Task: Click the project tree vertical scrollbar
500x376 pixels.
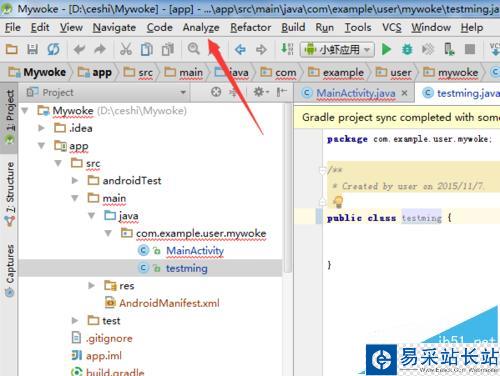Action: (288, 188)
